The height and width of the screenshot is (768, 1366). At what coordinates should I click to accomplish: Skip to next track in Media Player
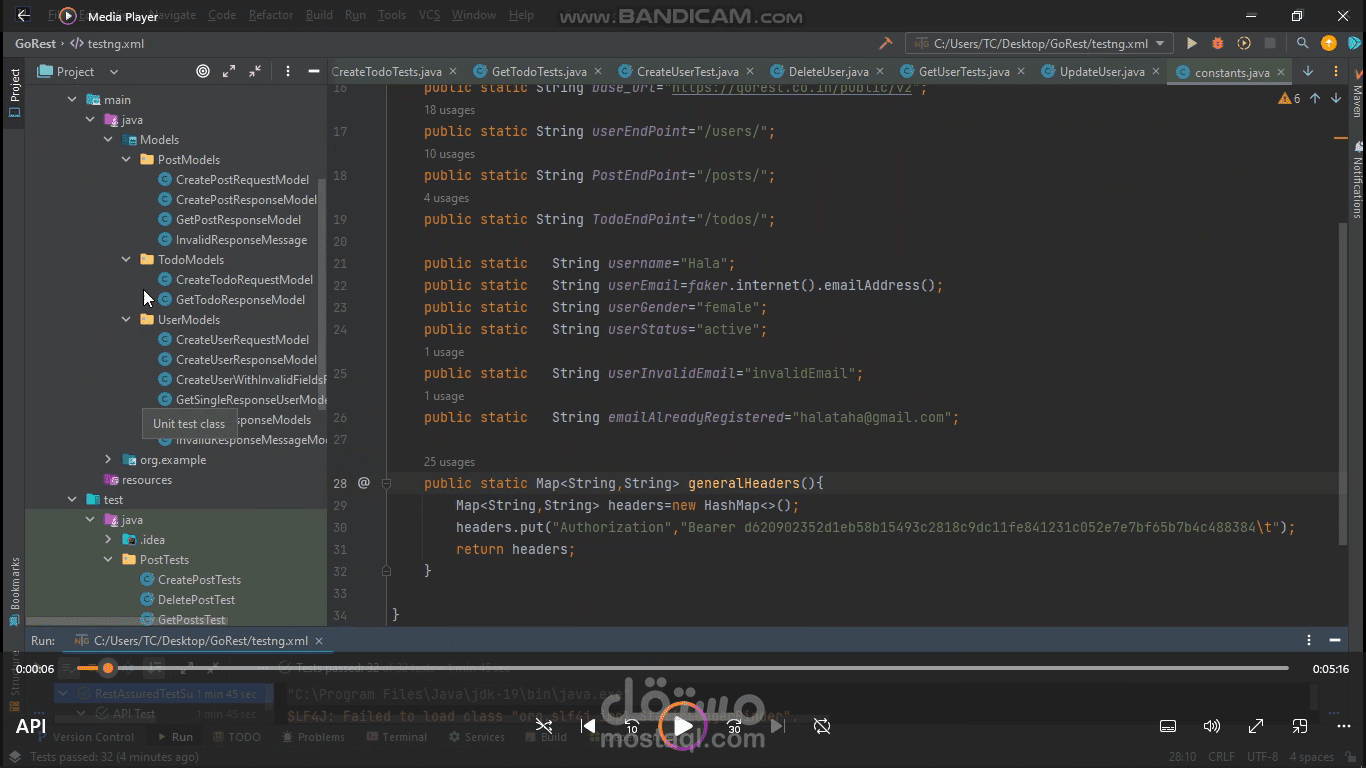pos(777,726)
